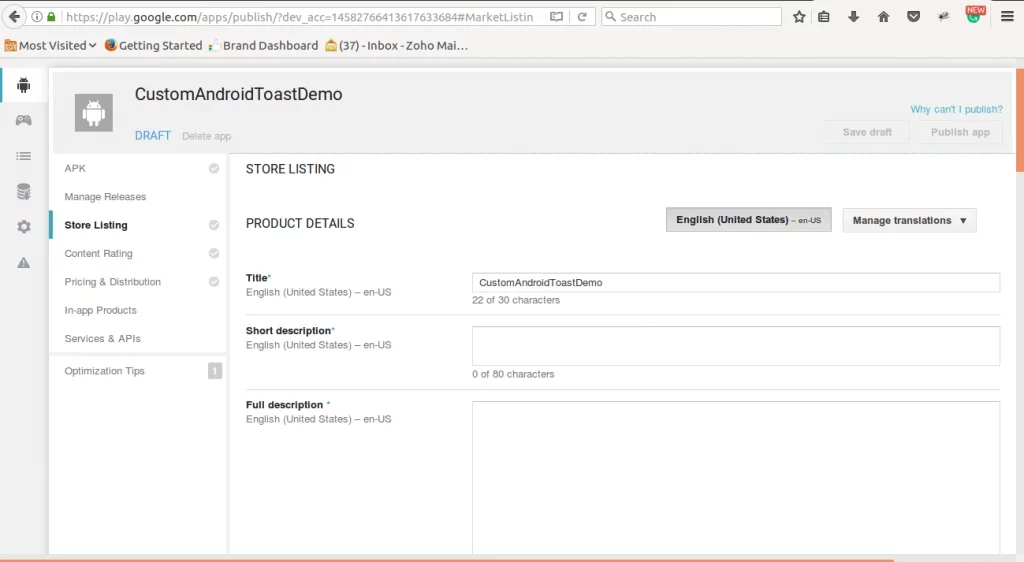Open Game services controller icon
This screenshot has width=1024, height=562.
pos(23,120)
